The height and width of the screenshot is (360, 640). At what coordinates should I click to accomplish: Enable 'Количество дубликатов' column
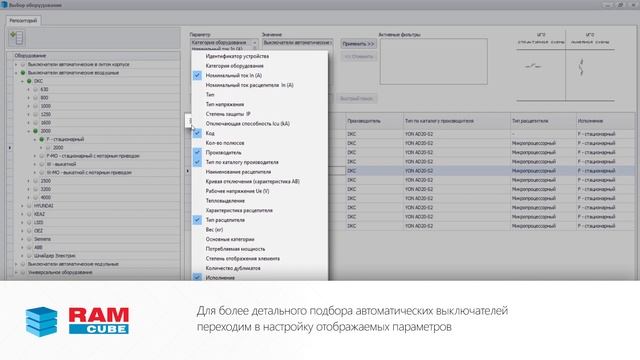[x=233, y=268]
